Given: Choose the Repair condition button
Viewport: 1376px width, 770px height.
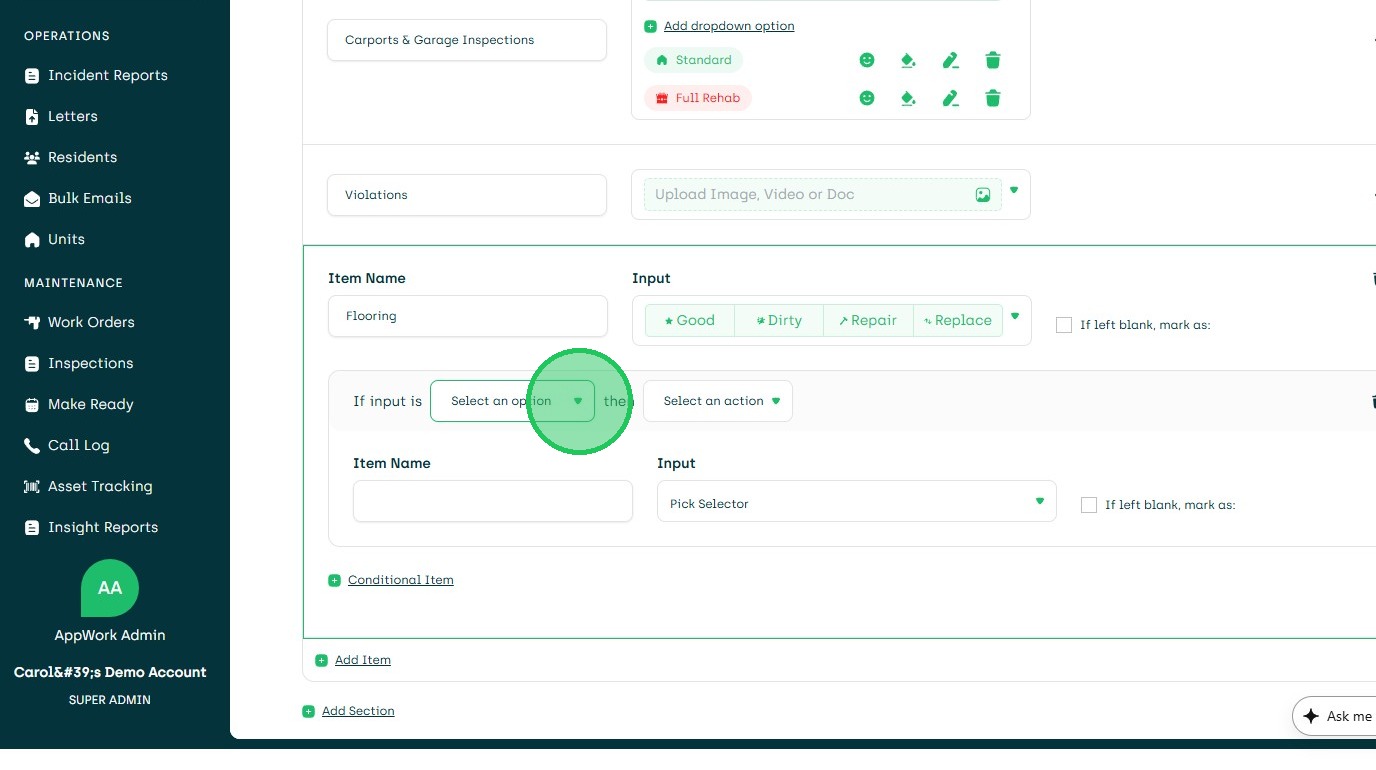Looking at the screenshot, I should (x=868, y=320).
